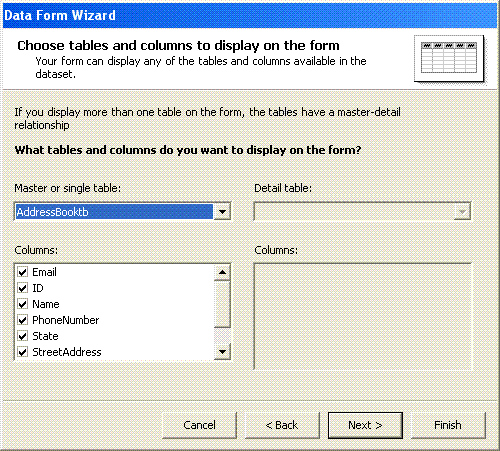Go back with the < Back button

282,425
